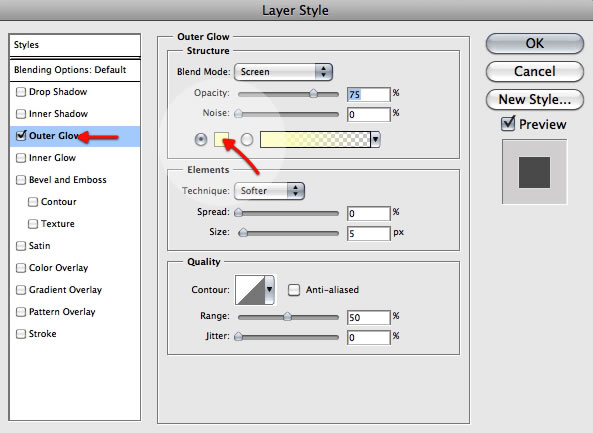The height and width of the screenshot is (433, 593).
Task: Click the Spread slider handle
Action: 238,213
